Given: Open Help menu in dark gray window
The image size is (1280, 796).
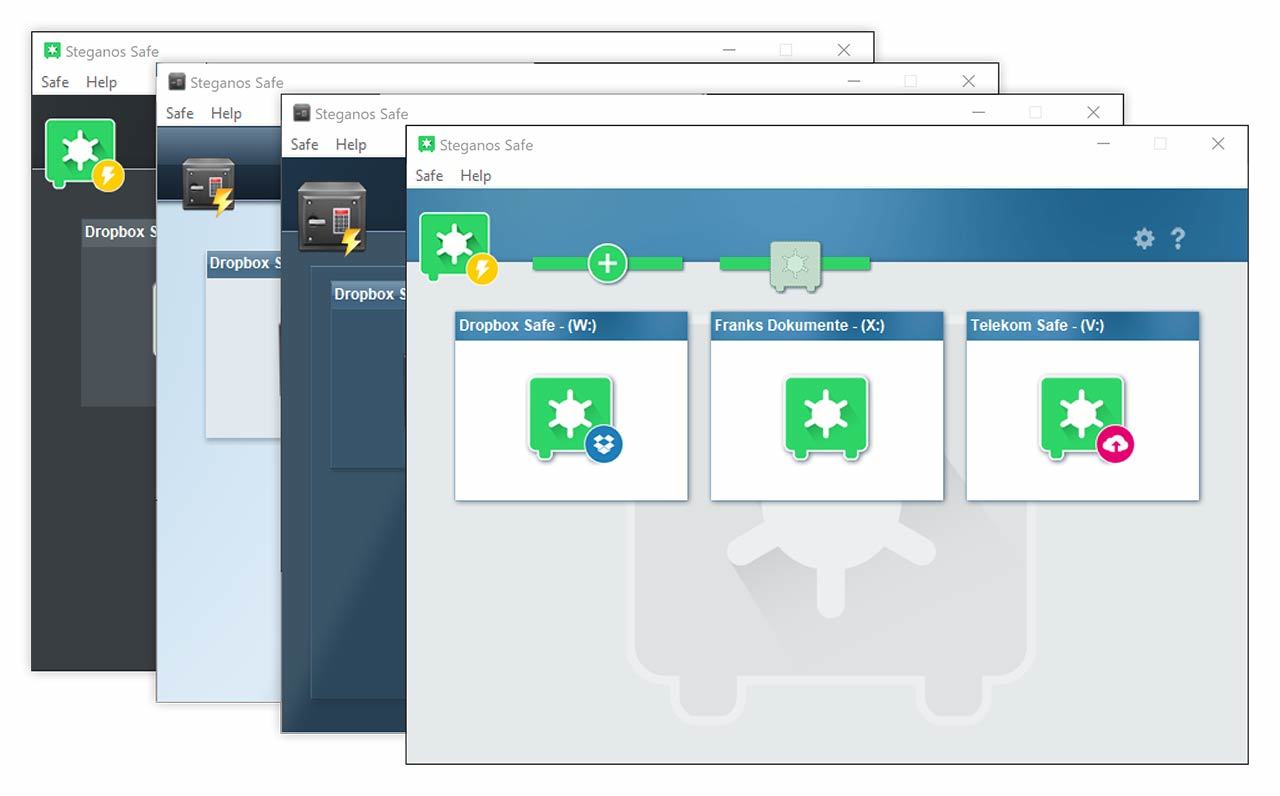Looking at the screenshot, I should 101,82.
